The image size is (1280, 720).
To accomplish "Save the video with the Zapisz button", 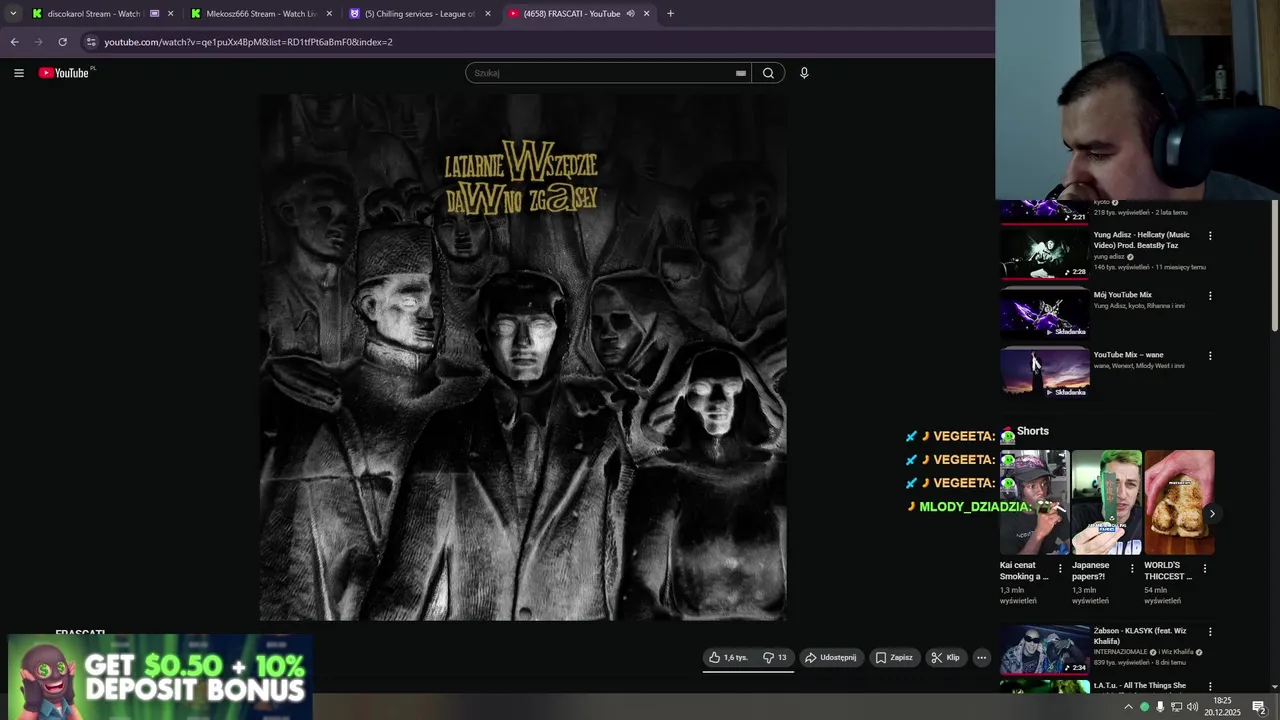I will coord(894,657).
